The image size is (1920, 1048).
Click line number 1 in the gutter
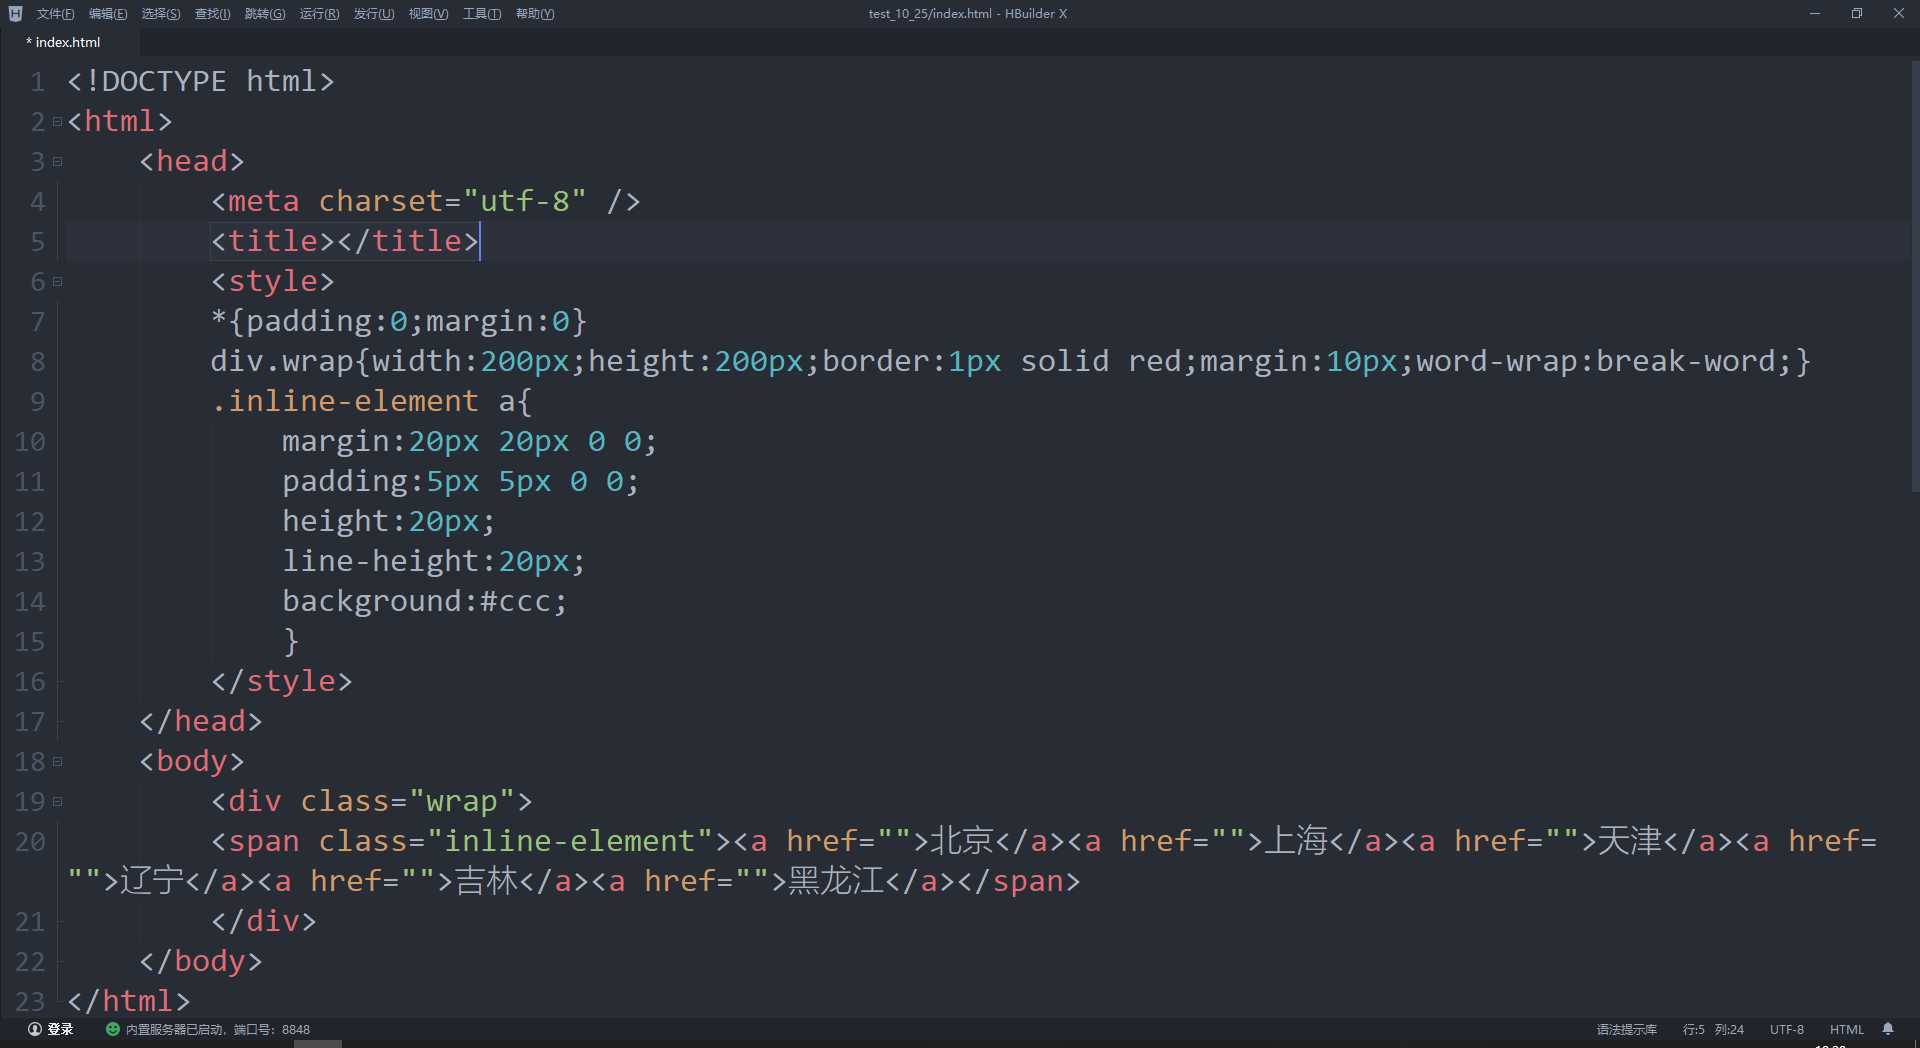point(37,81)
